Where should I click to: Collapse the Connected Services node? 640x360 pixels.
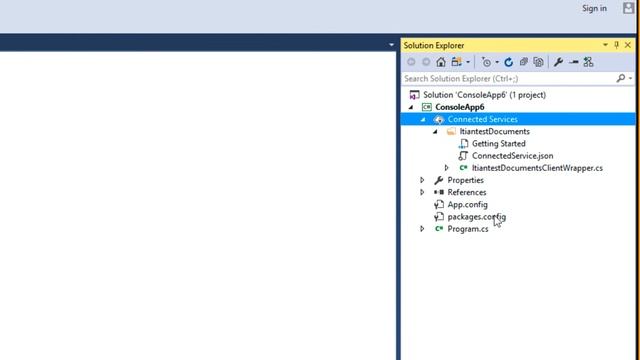coord(423,120)
